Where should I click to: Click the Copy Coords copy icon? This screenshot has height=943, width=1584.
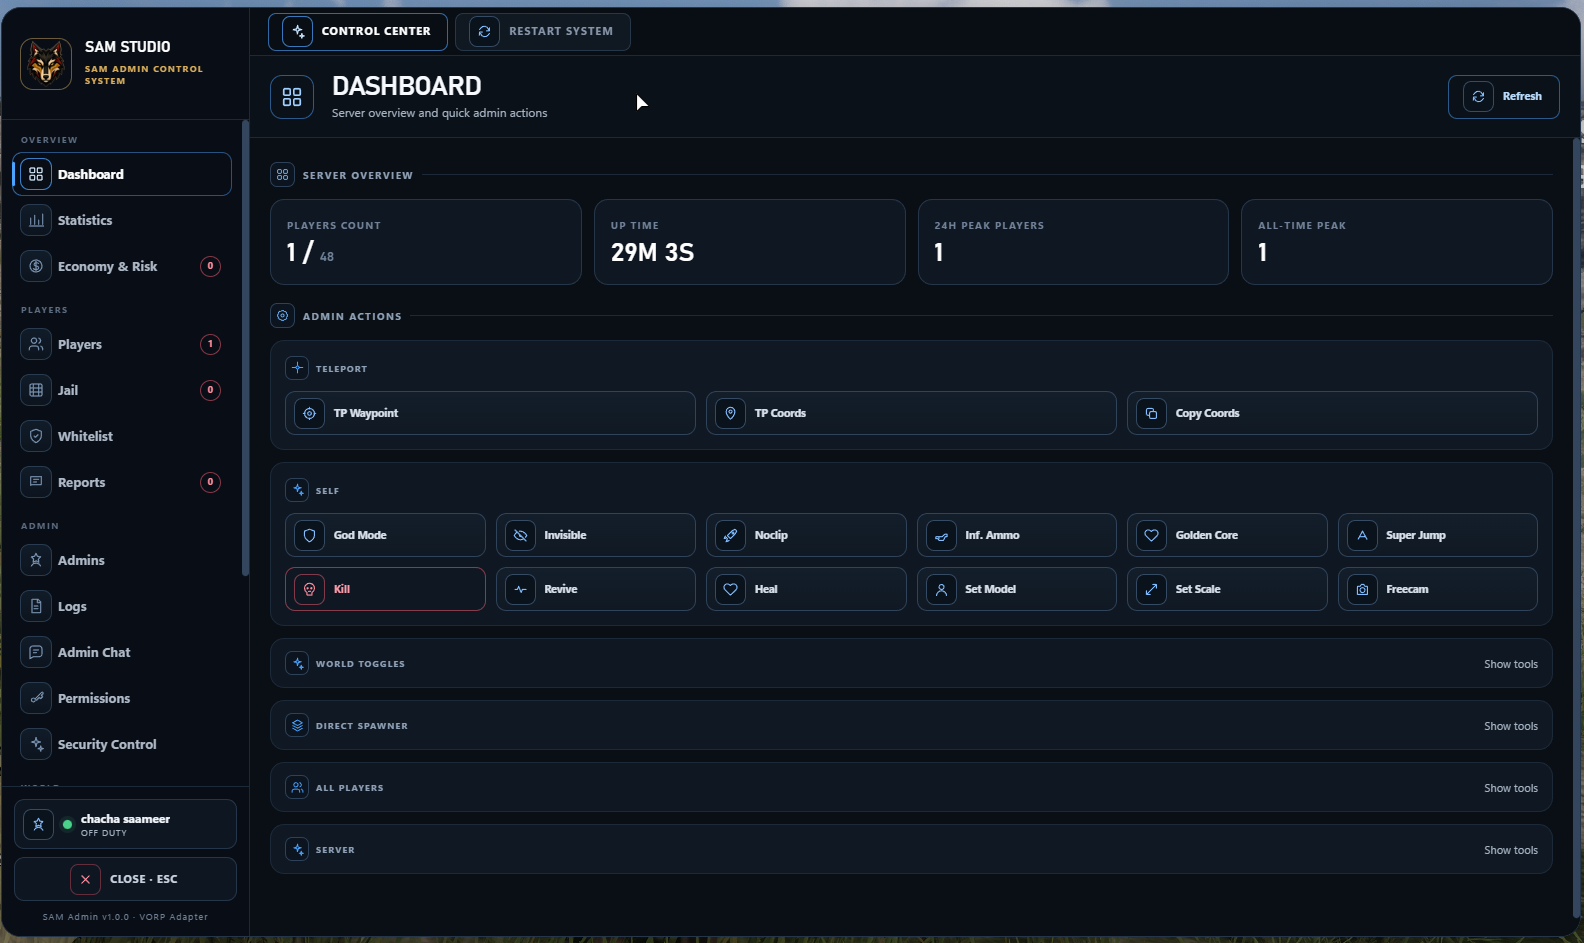point(1152,413)
